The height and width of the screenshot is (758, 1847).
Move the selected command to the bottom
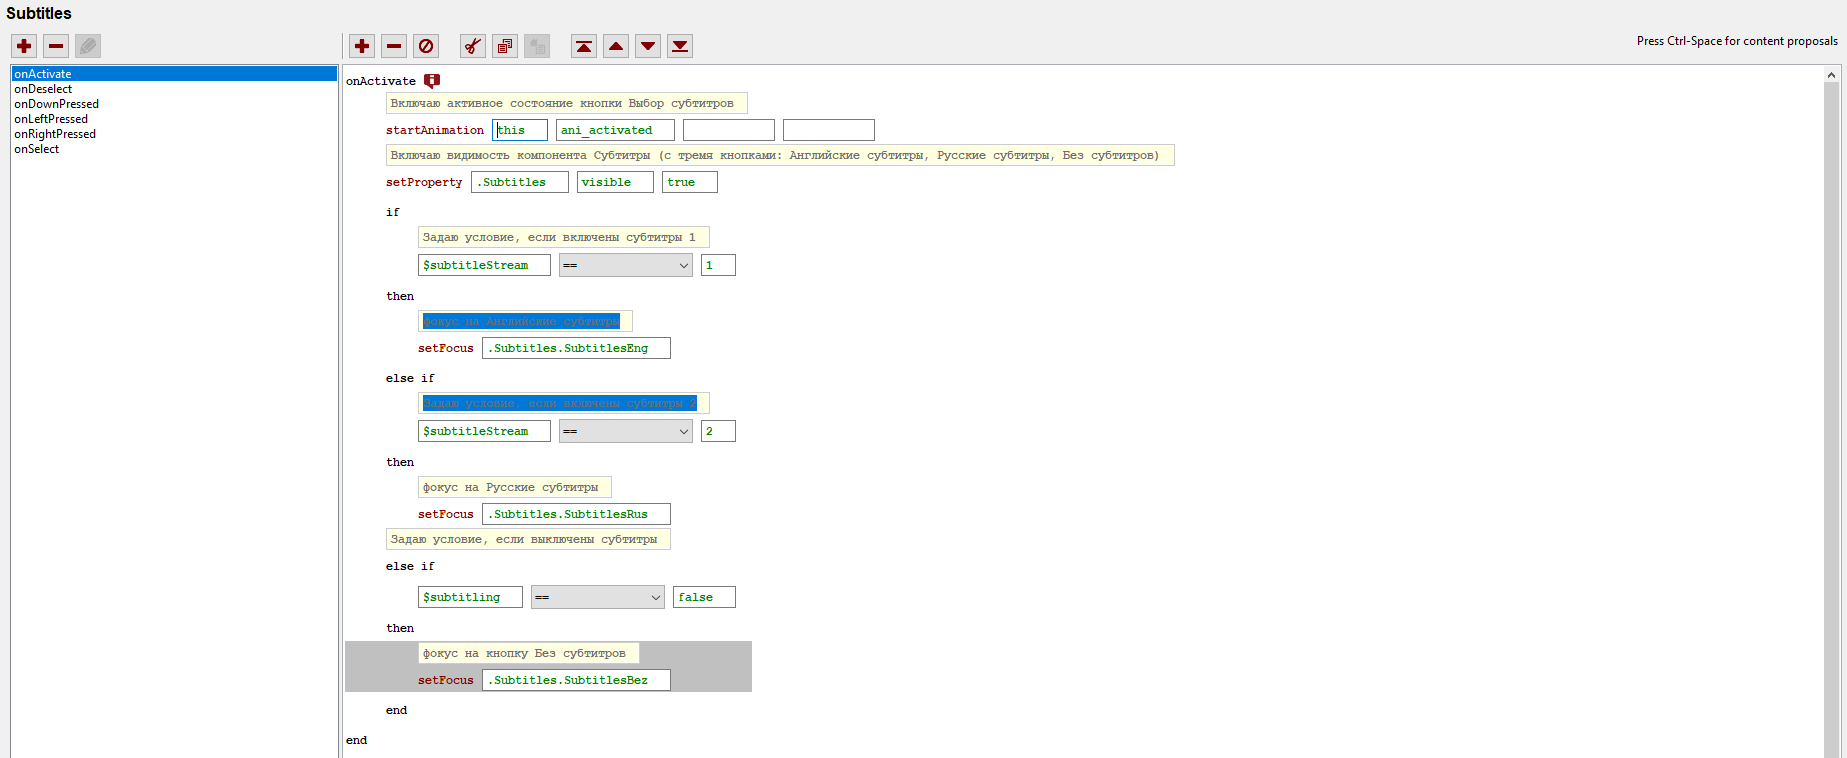tap(680, 46)
